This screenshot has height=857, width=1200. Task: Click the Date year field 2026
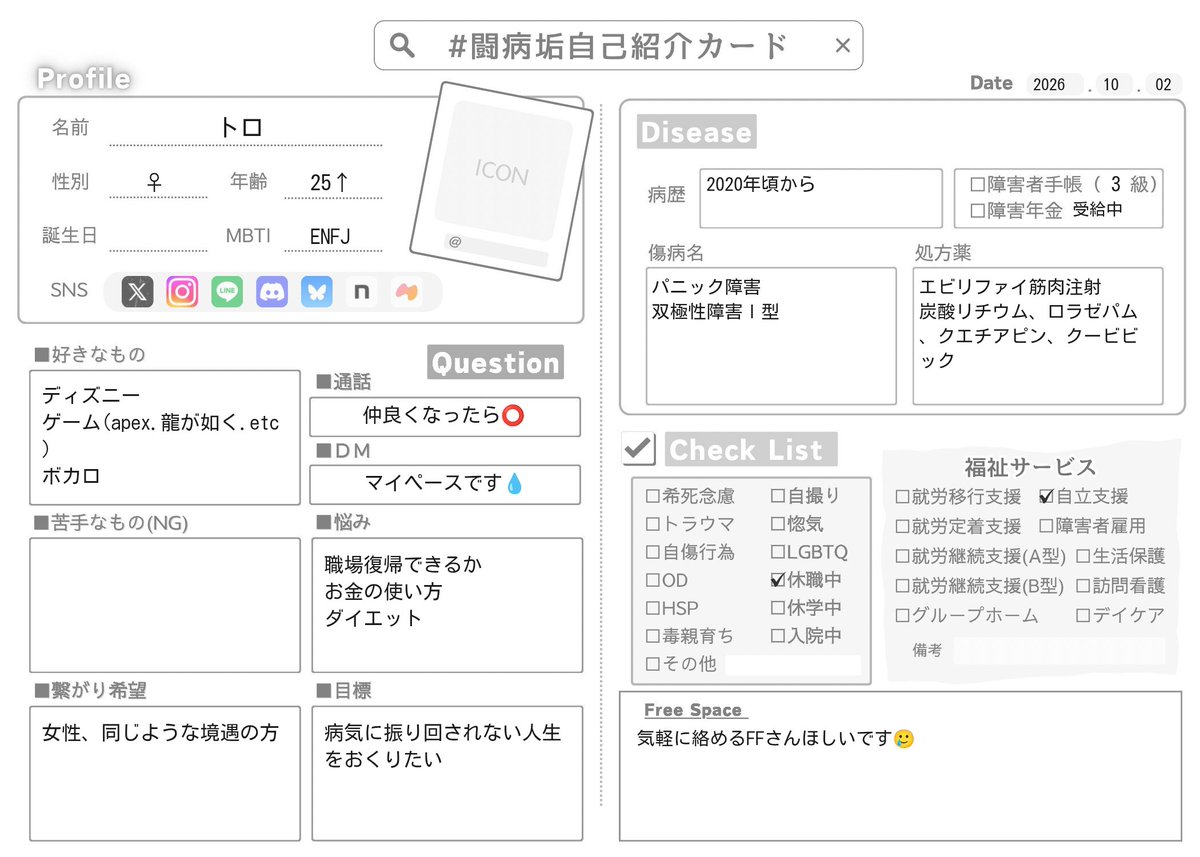tap(1053, 85)
